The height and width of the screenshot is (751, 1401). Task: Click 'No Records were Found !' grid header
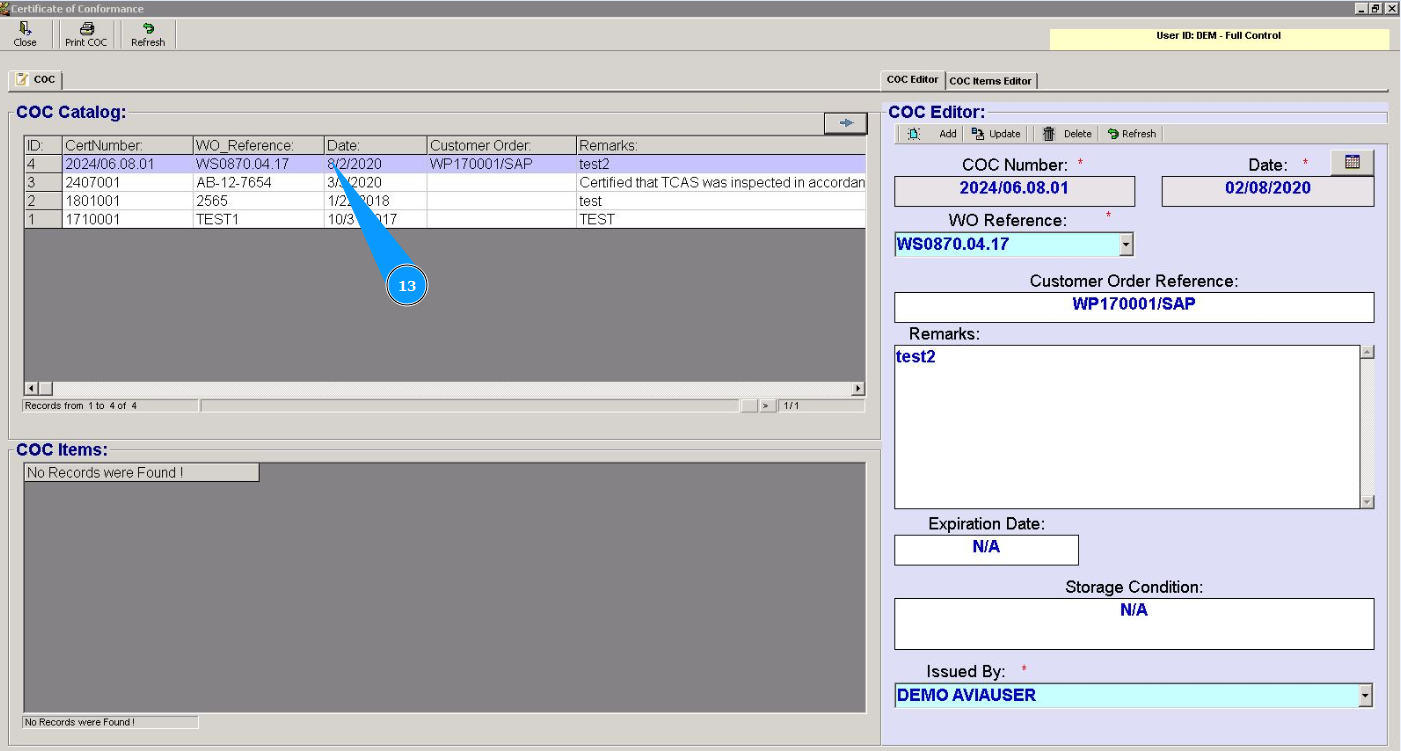141,472
